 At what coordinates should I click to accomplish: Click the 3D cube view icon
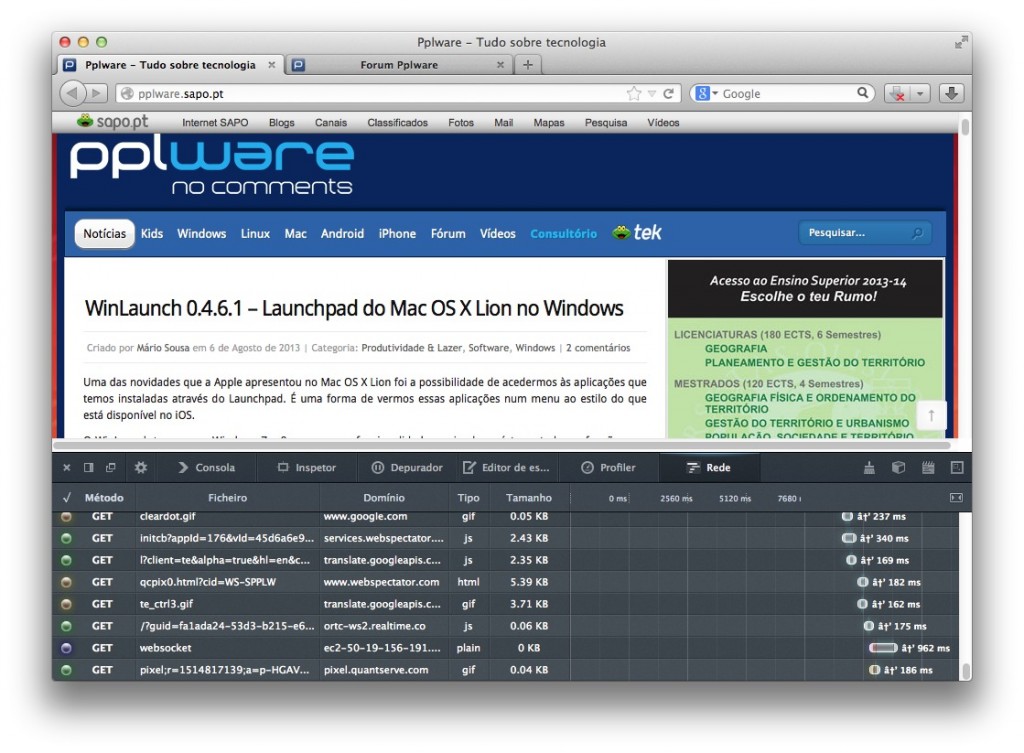[898, 467]
